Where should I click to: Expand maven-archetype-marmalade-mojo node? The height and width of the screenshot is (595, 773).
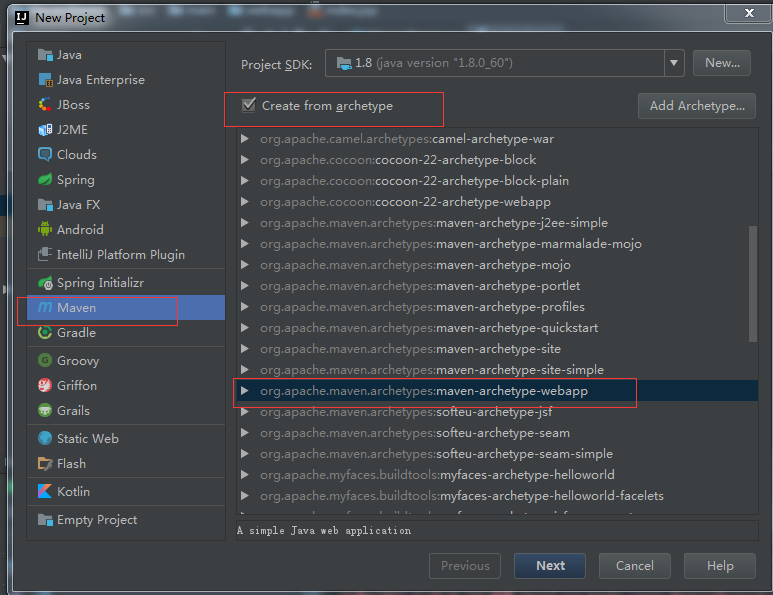tap(245, 244)
